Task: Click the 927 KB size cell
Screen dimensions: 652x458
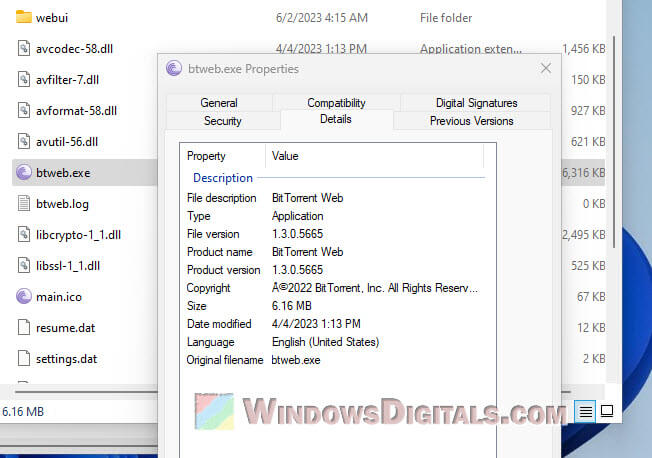Action: (x=588, y=111)
